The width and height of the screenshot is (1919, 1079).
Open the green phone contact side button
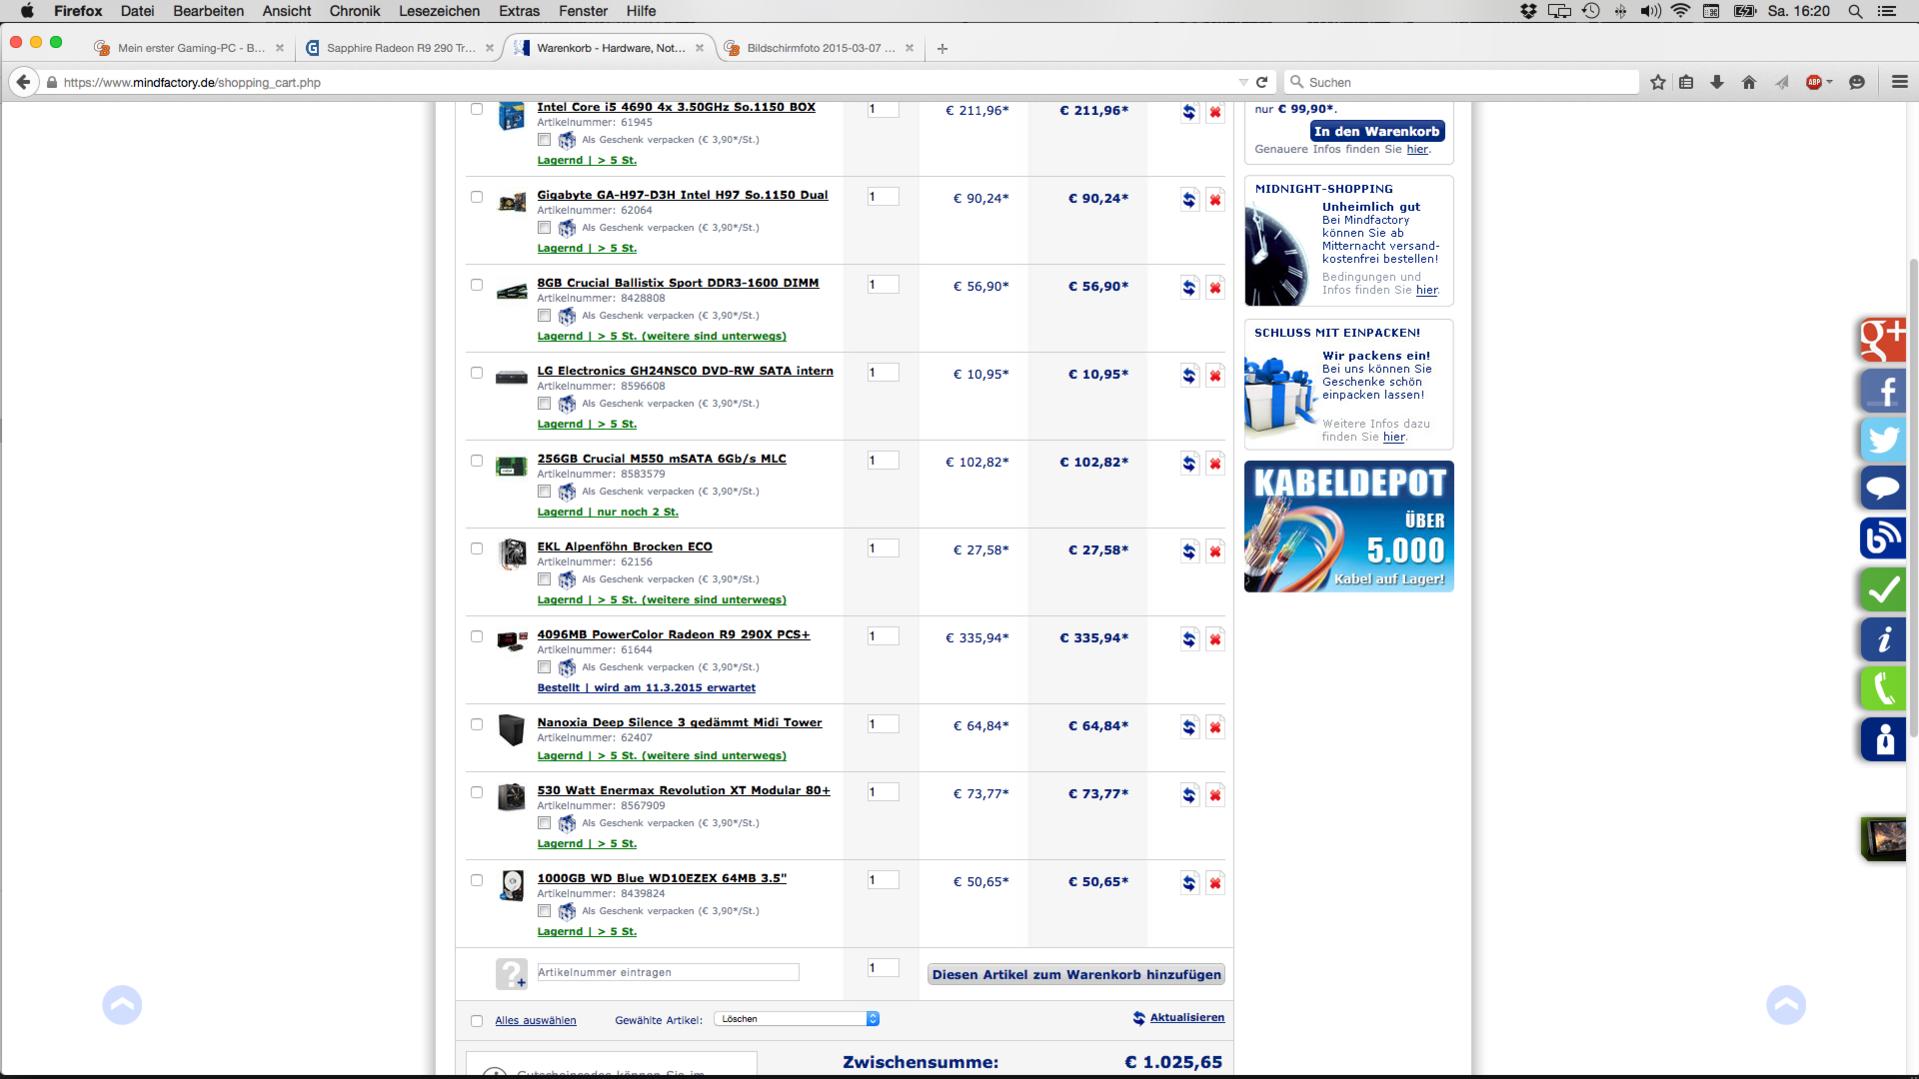[1884, 690]
